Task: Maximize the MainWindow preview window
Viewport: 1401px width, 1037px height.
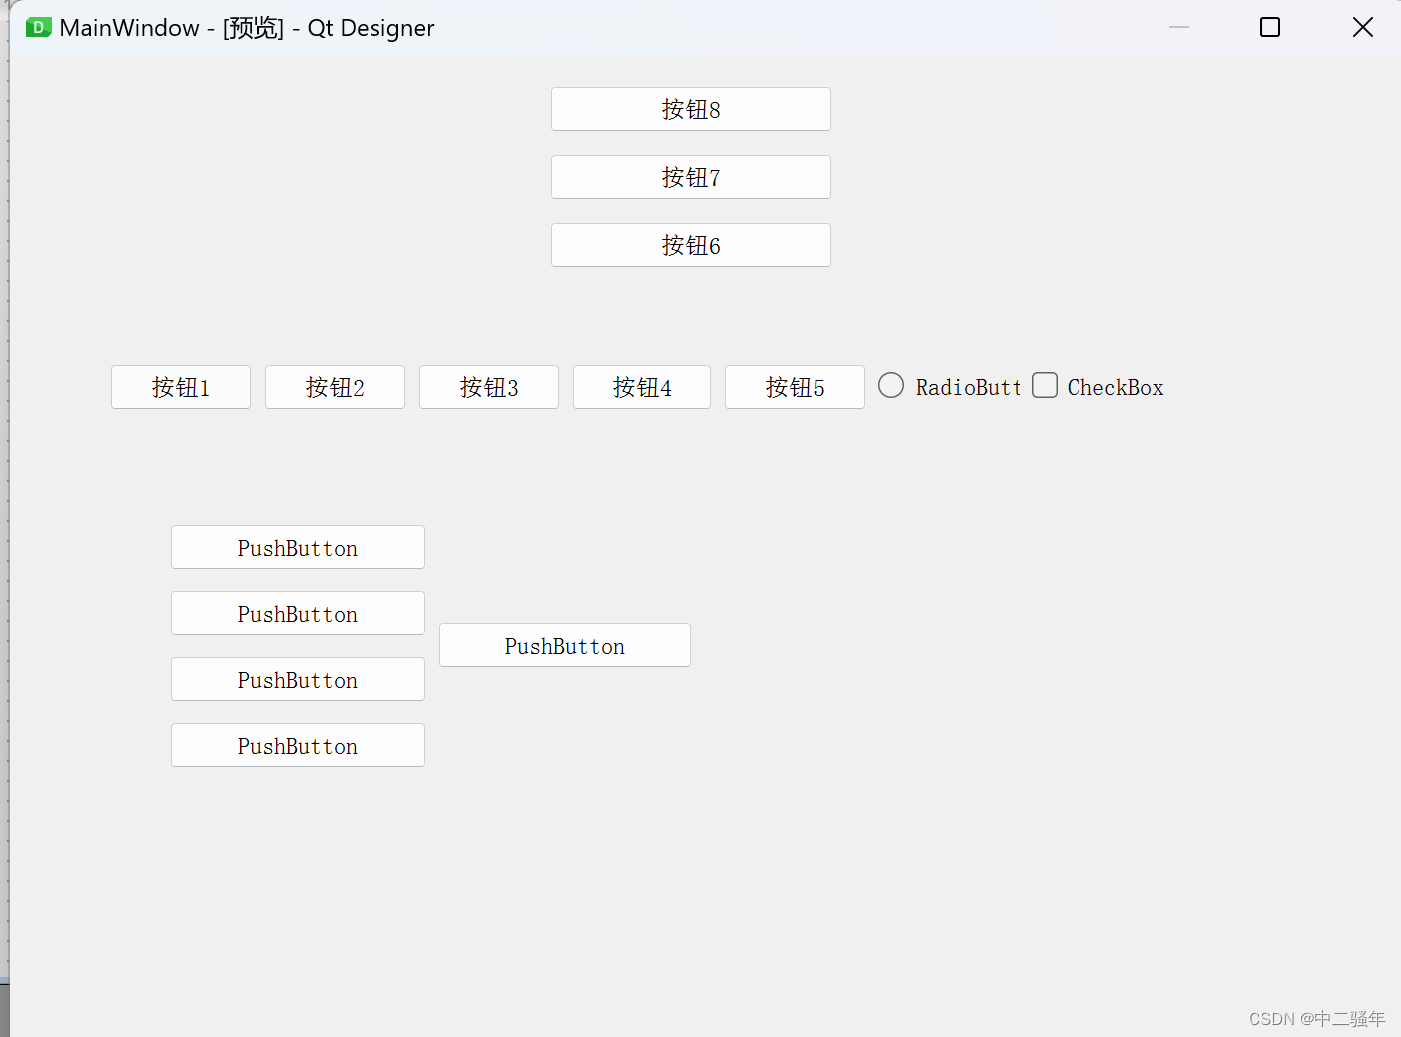Action: pos(1270,27)
